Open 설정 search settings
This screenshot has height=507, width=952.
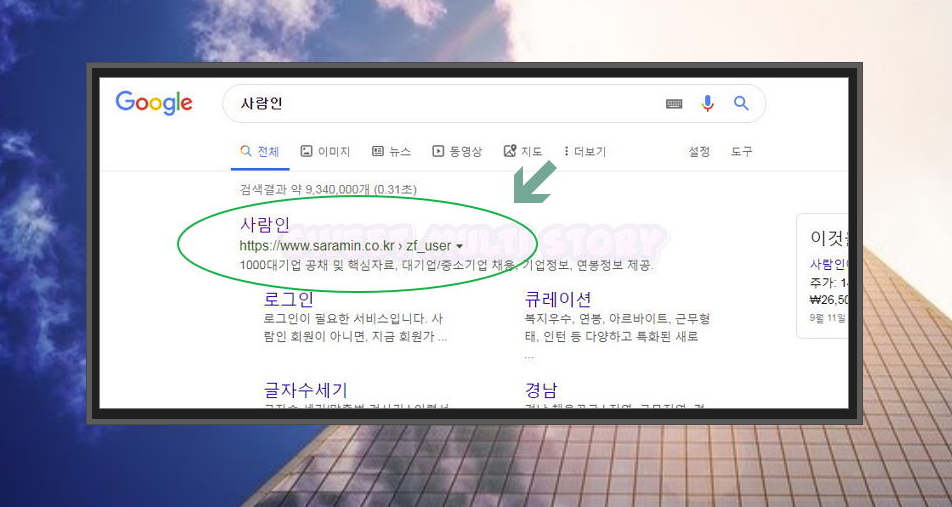[x=699, y=151]
